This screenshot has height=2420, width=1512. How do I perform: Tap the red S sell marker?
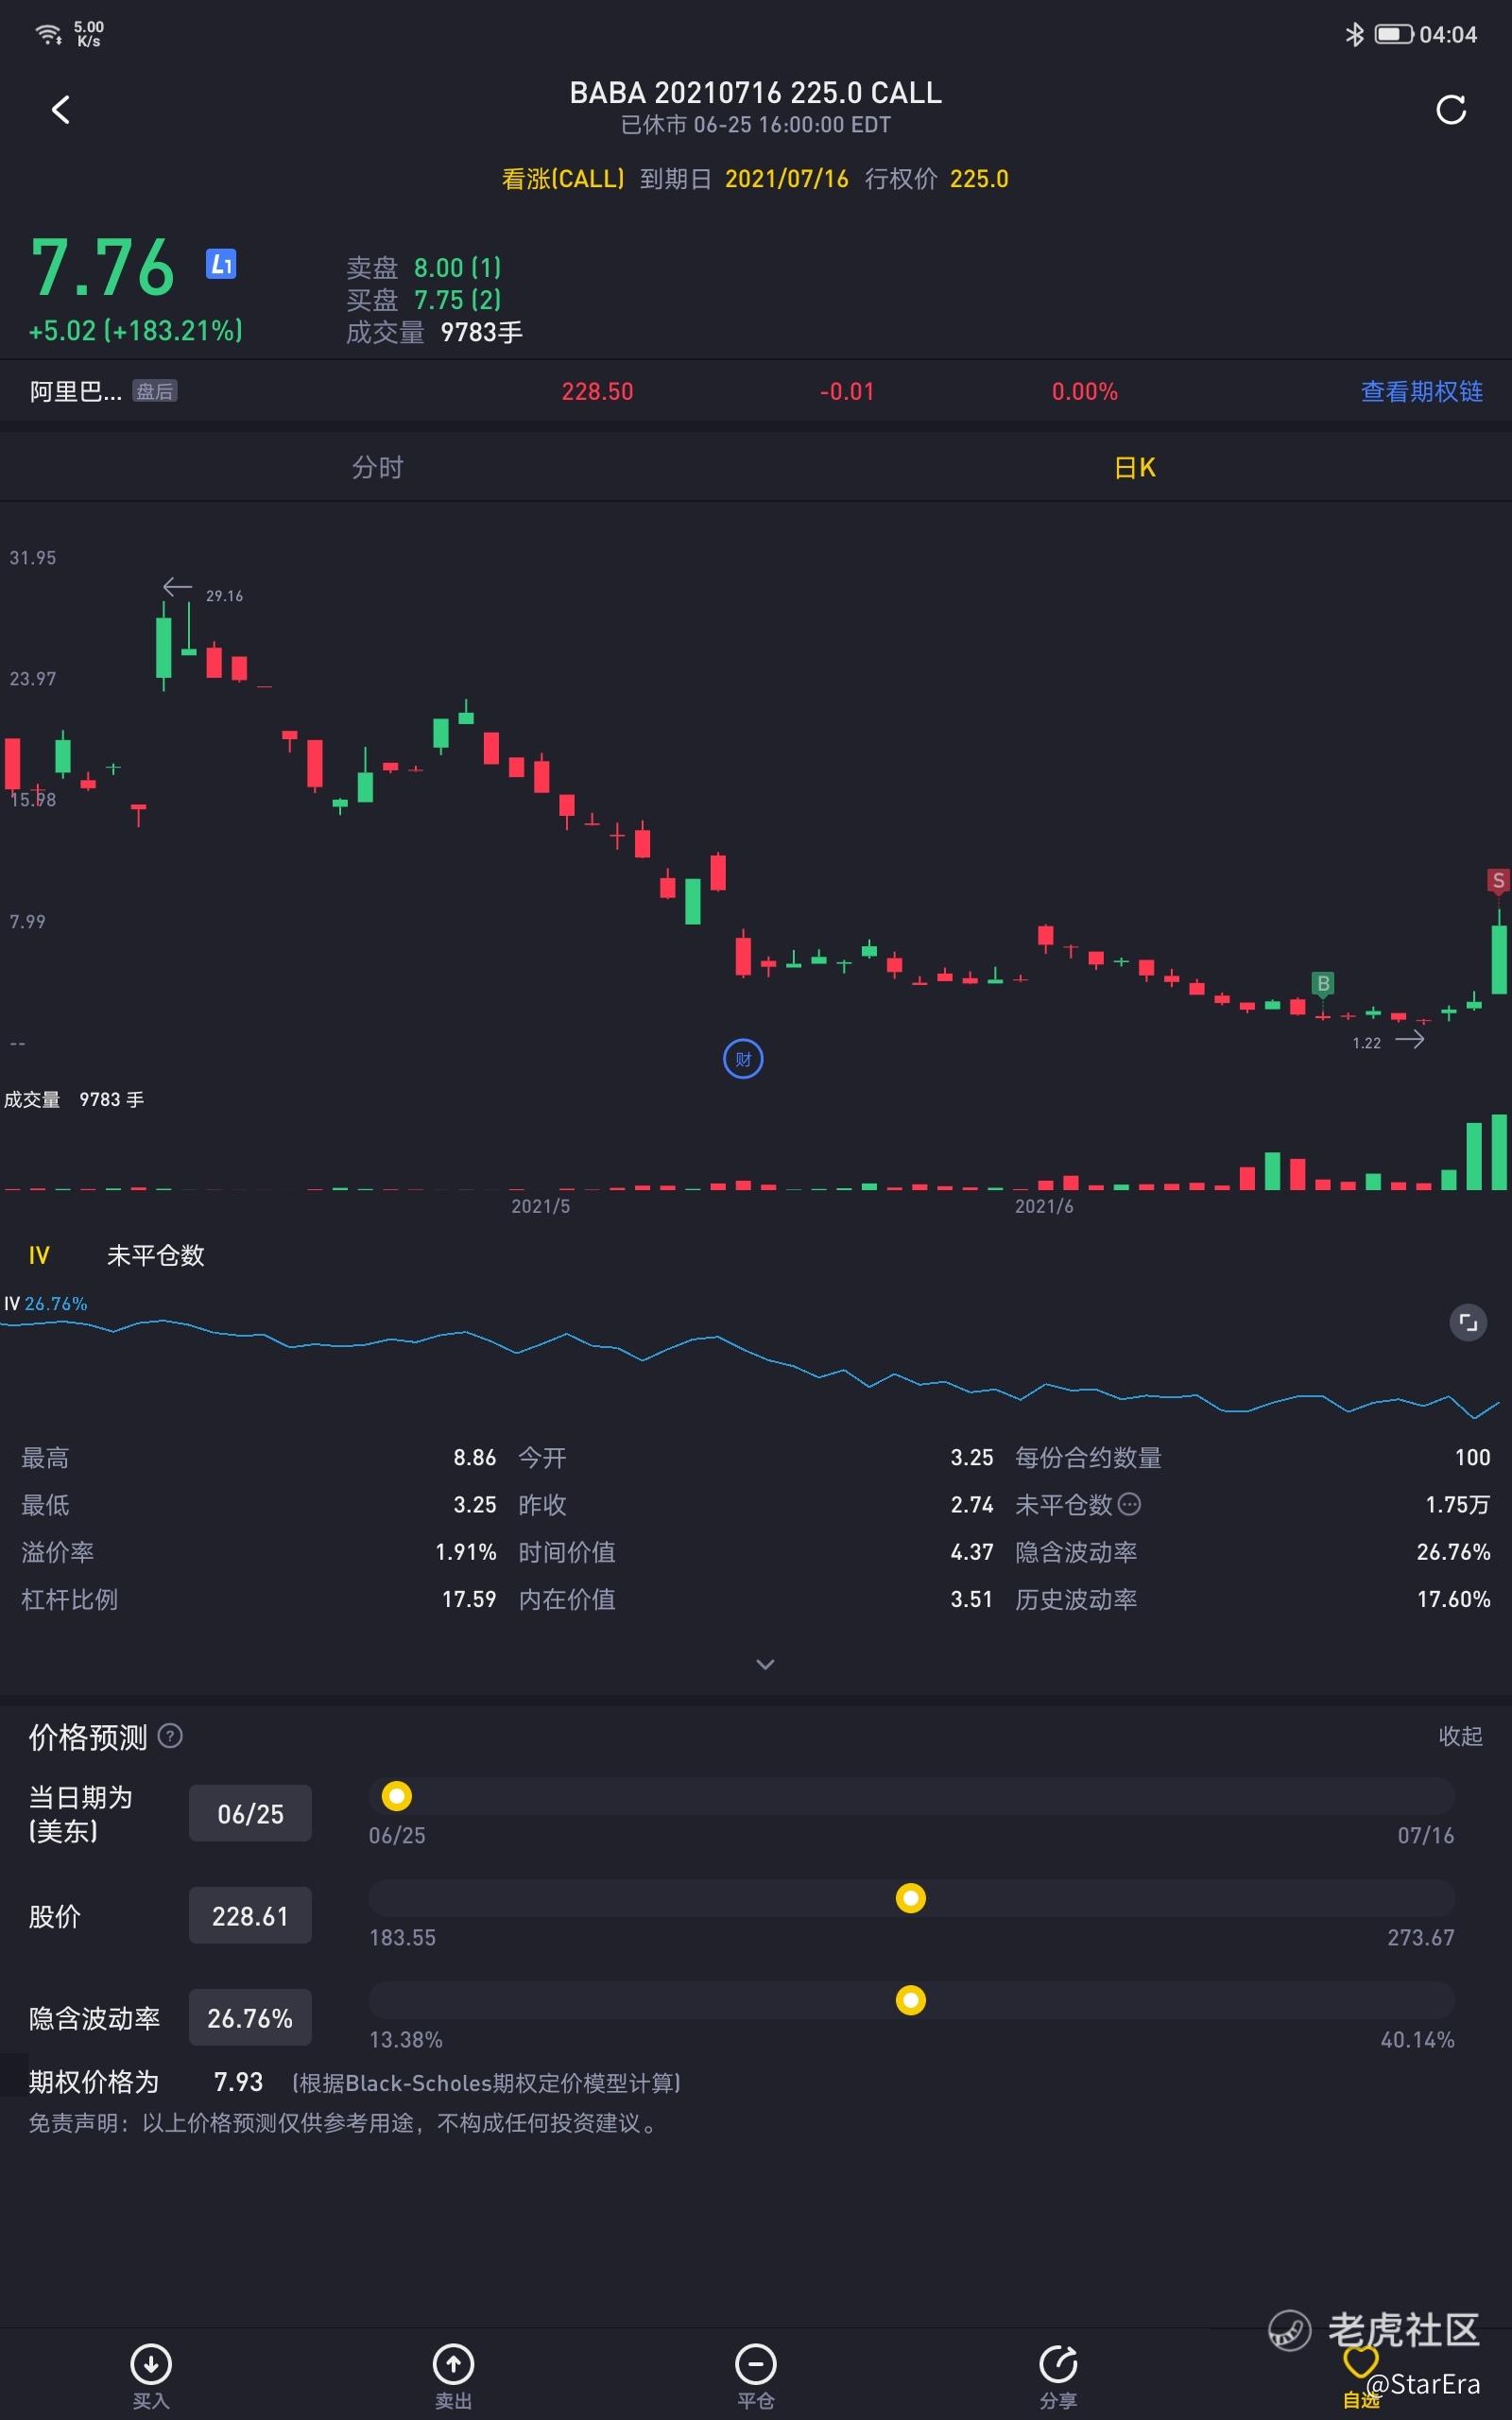click(1498, 880)
